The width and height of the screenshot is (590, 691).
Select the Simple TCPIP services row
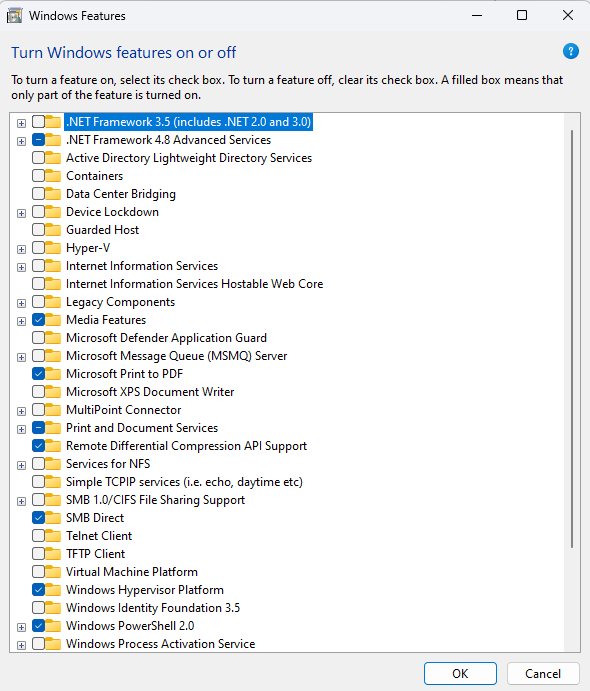184,482
